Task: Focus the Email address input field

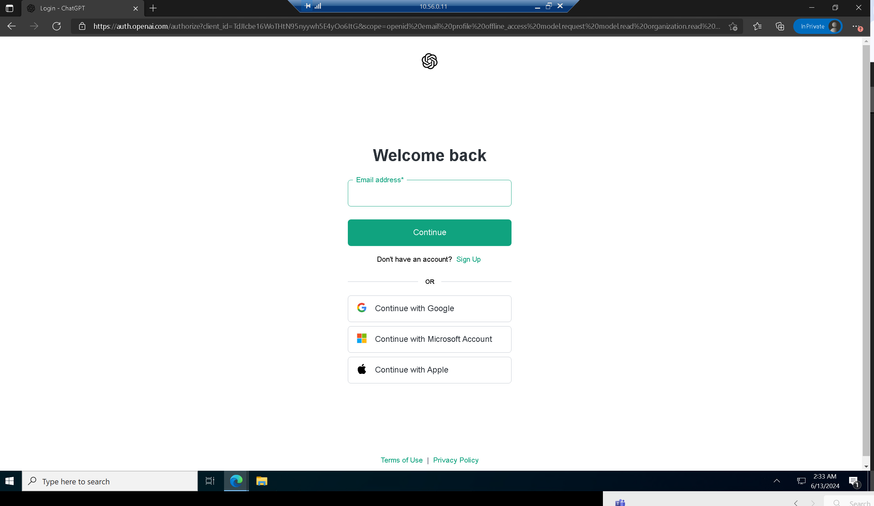Action: [429, 193]
